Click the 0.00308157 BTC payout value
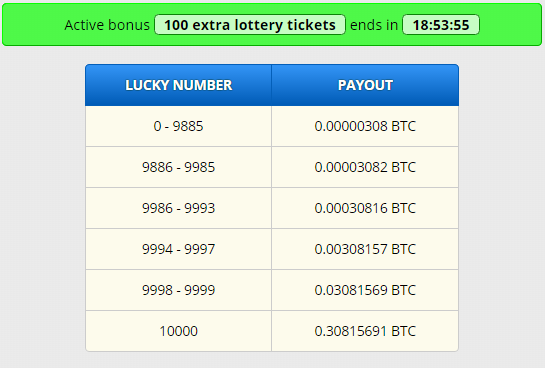The height and width of the screenshot is (368, 545). pyautogui.click(x=365, y=249)
